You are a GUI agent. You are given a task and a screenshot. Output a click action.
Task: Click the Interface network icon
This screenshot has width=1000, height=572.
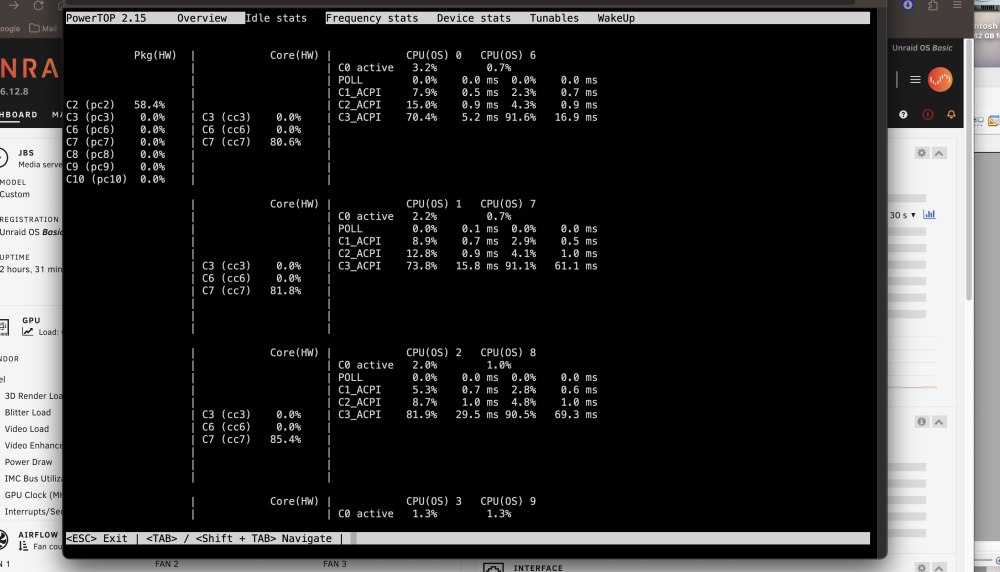(493, 568)
